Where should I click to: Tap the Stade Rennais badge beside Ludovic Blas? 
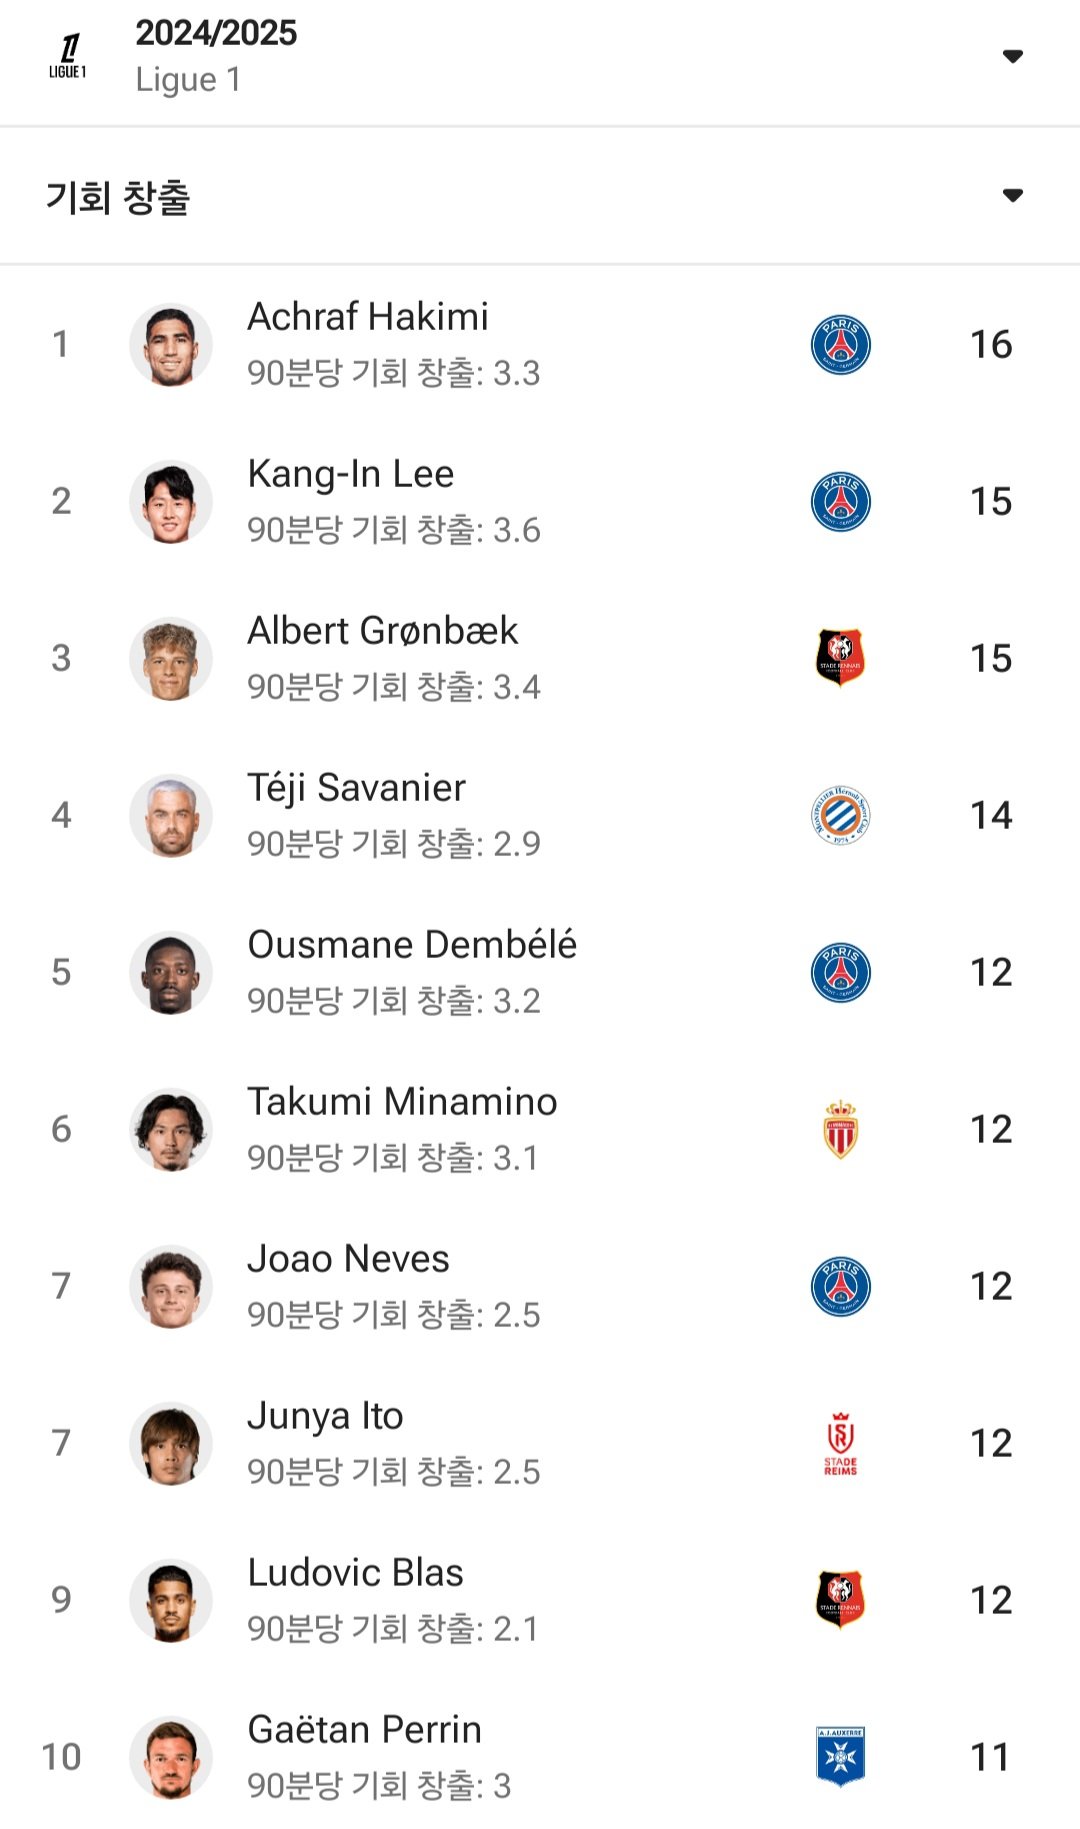pyautogui.click(x=840, y=1600)
